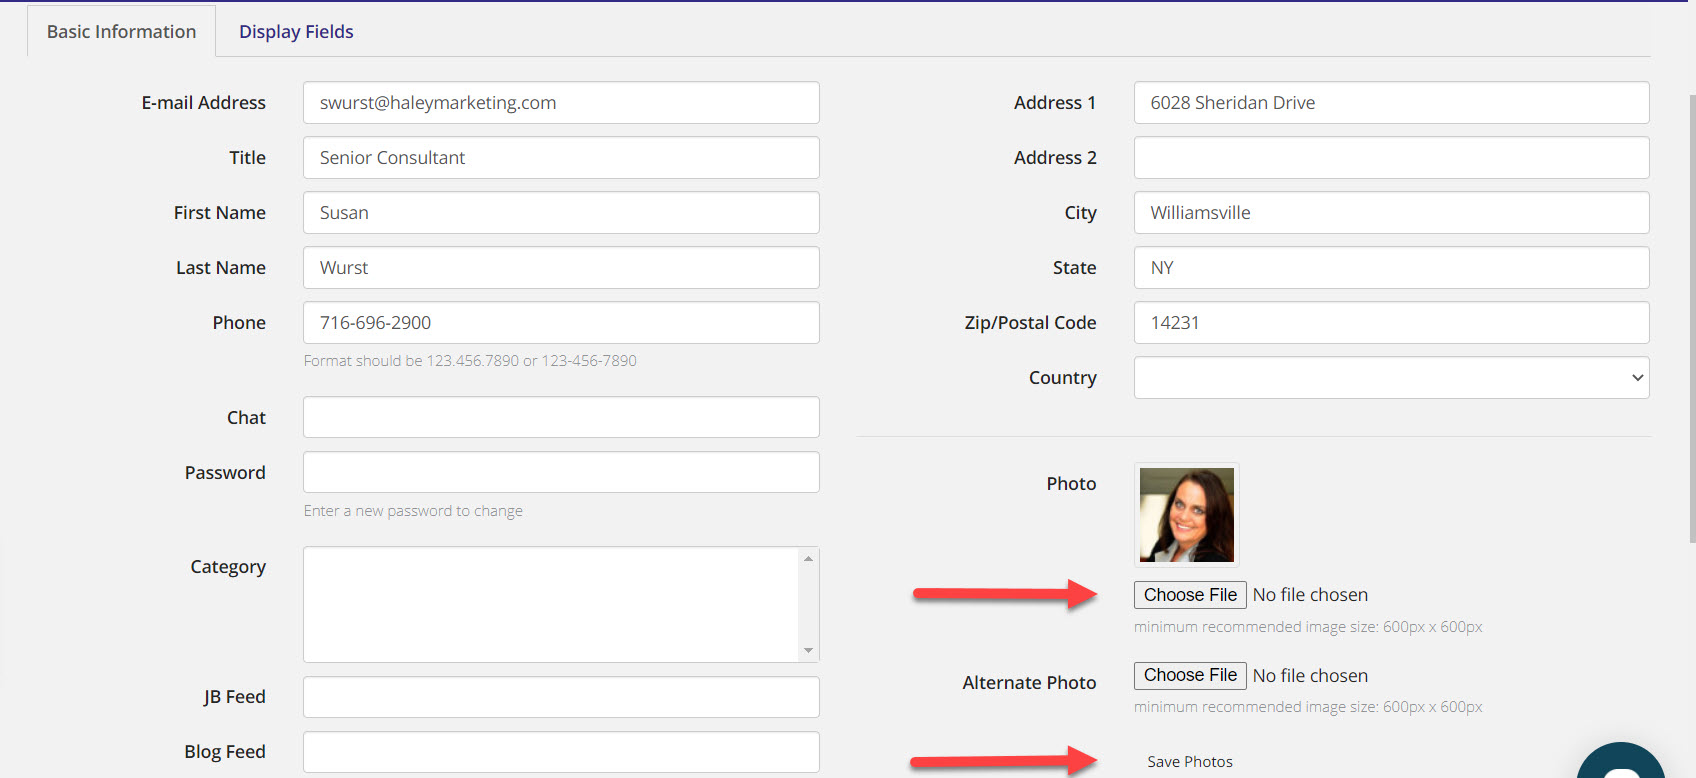Click the page vertical scrollbar
This screenshot has height=778, width=1696.
point(1691,320)
